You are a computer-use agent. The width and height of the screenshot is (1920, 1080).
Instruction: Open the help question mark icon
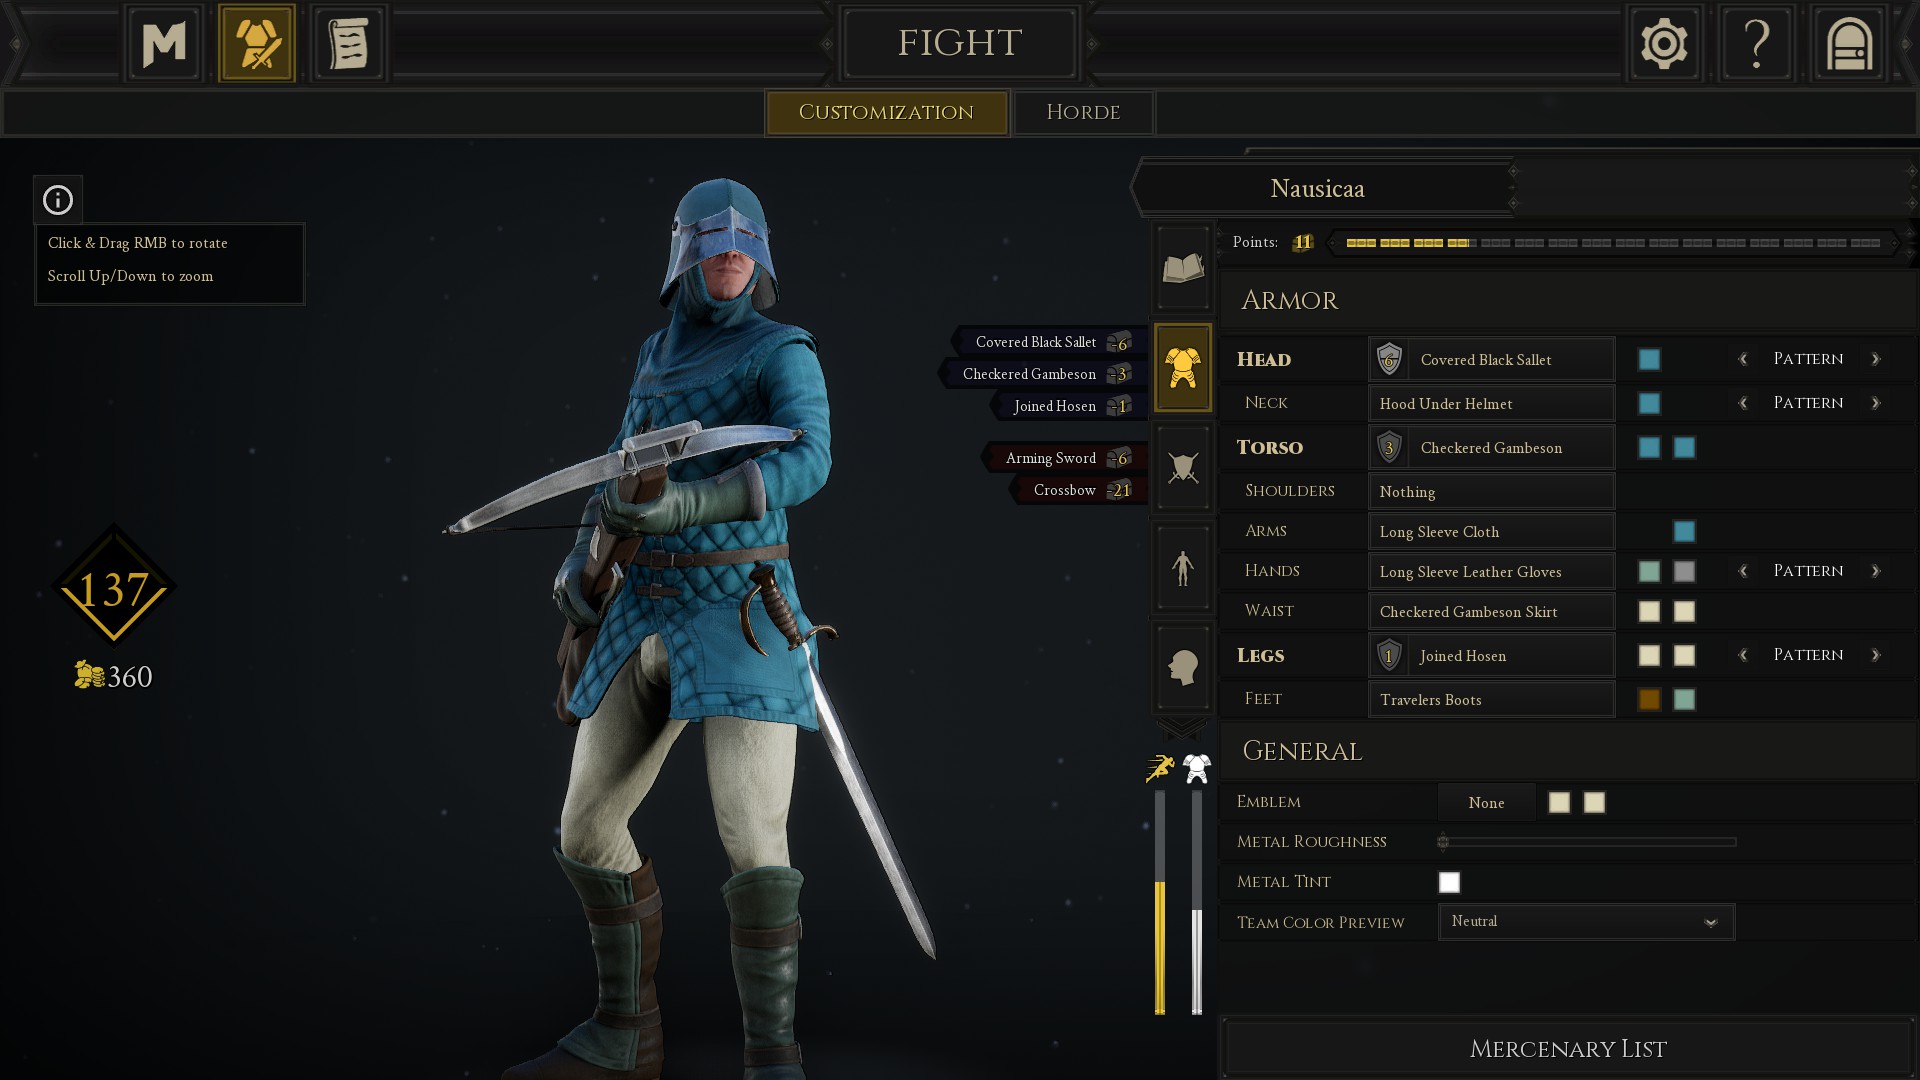coord(1757,44)
